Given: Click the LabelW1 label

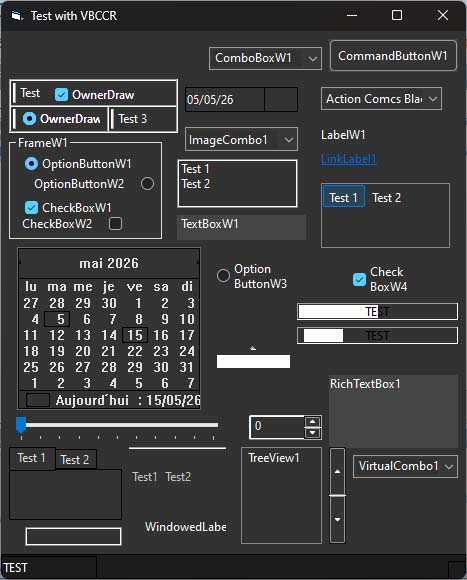Looking at the screenshot, I should pos(343,135).
